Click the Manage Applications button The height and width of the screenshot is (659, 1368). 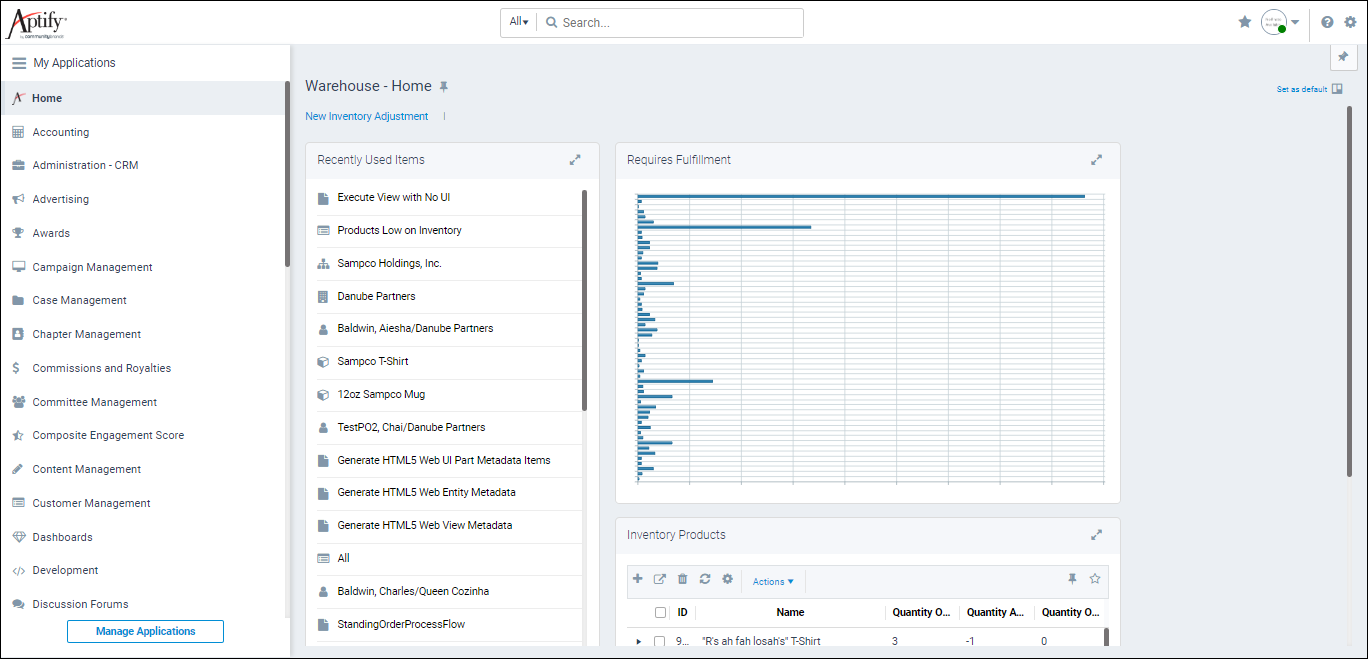145,631
